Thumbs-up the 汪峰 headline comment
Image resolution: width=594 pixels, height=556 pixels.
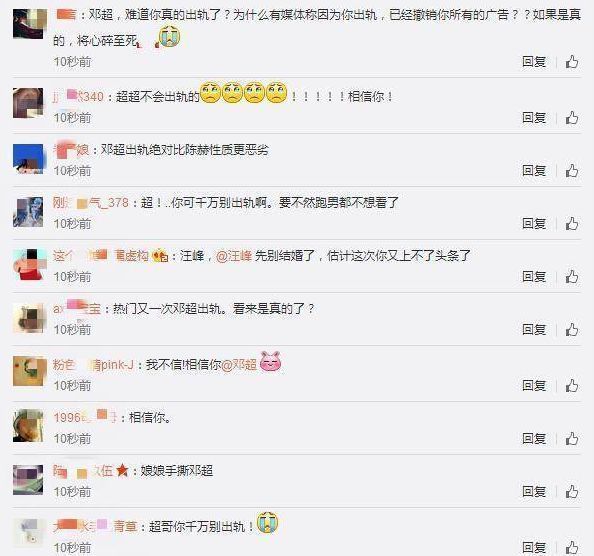(x=572, y=276)
